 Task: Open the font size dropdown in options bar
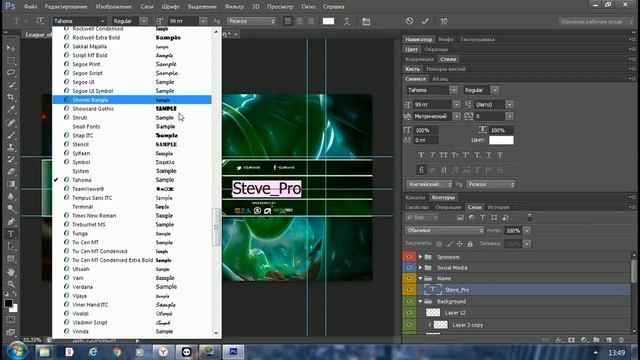(x=203, y=21)
